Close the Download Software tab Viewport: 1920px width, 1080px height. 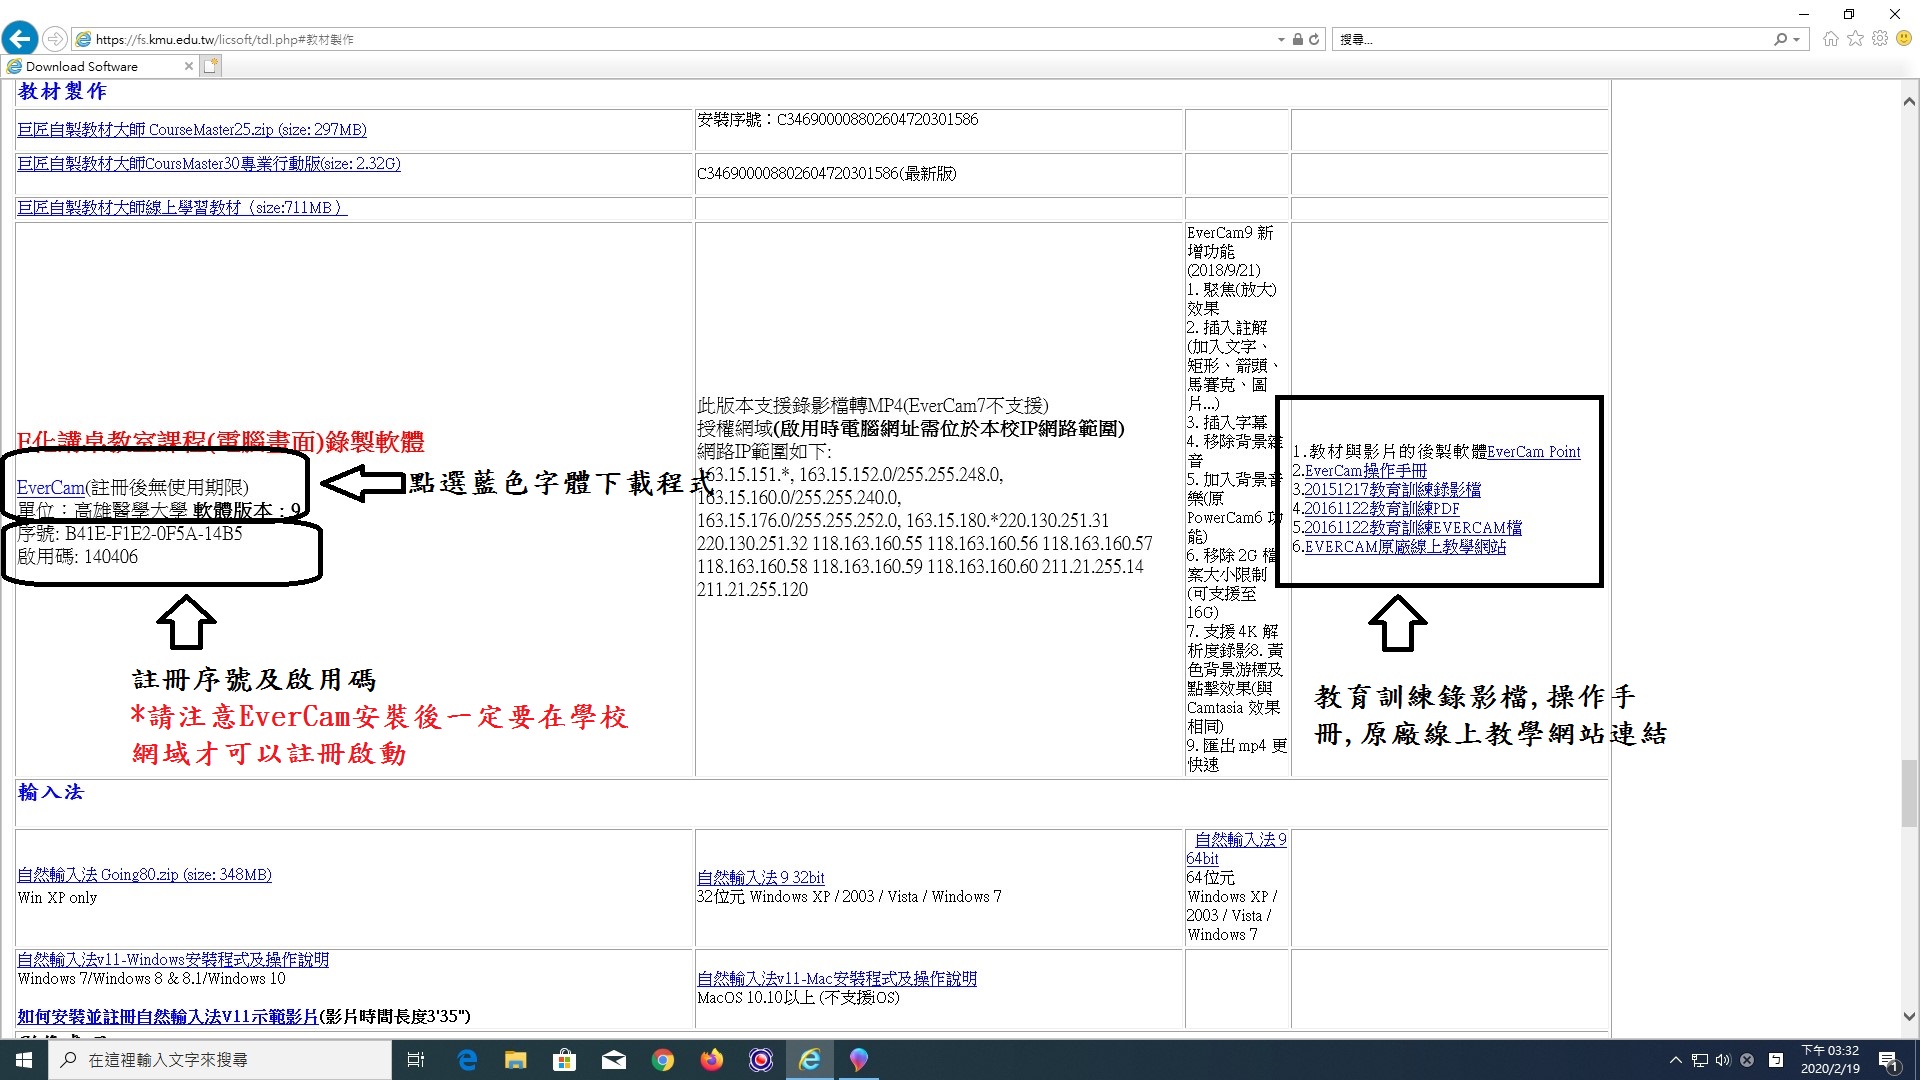(x=188, y=66)
